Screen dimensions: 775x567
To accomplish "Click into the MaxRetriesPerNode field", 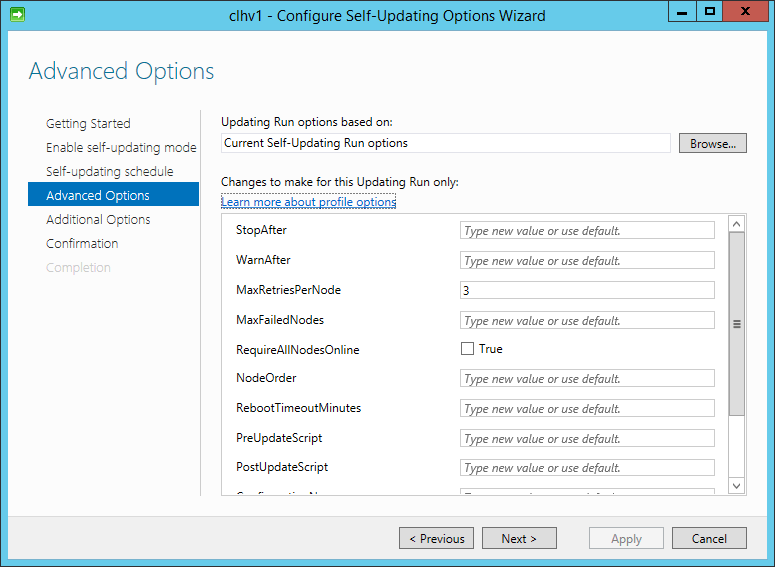I will pos(587,290).
